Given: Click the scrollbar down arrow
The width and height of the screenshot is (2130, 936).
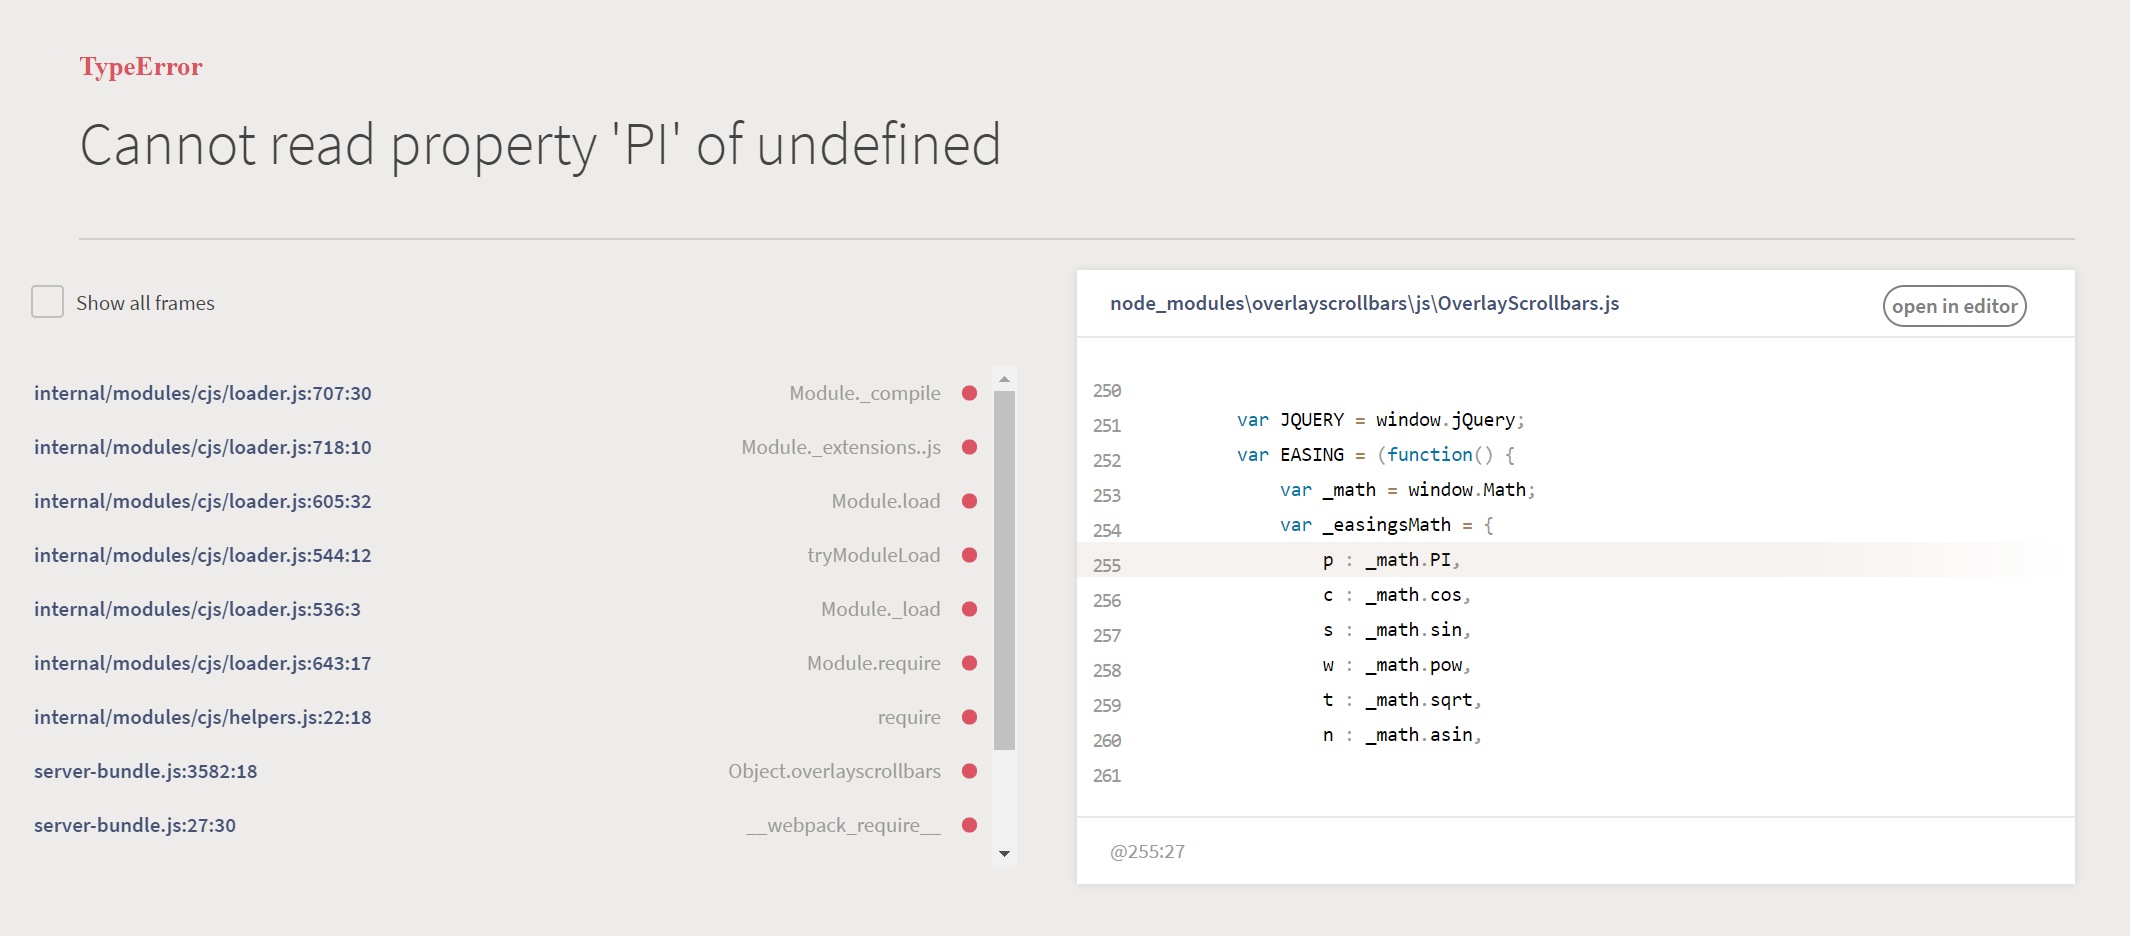Looking at the screenshot, I should point(1004,855).
